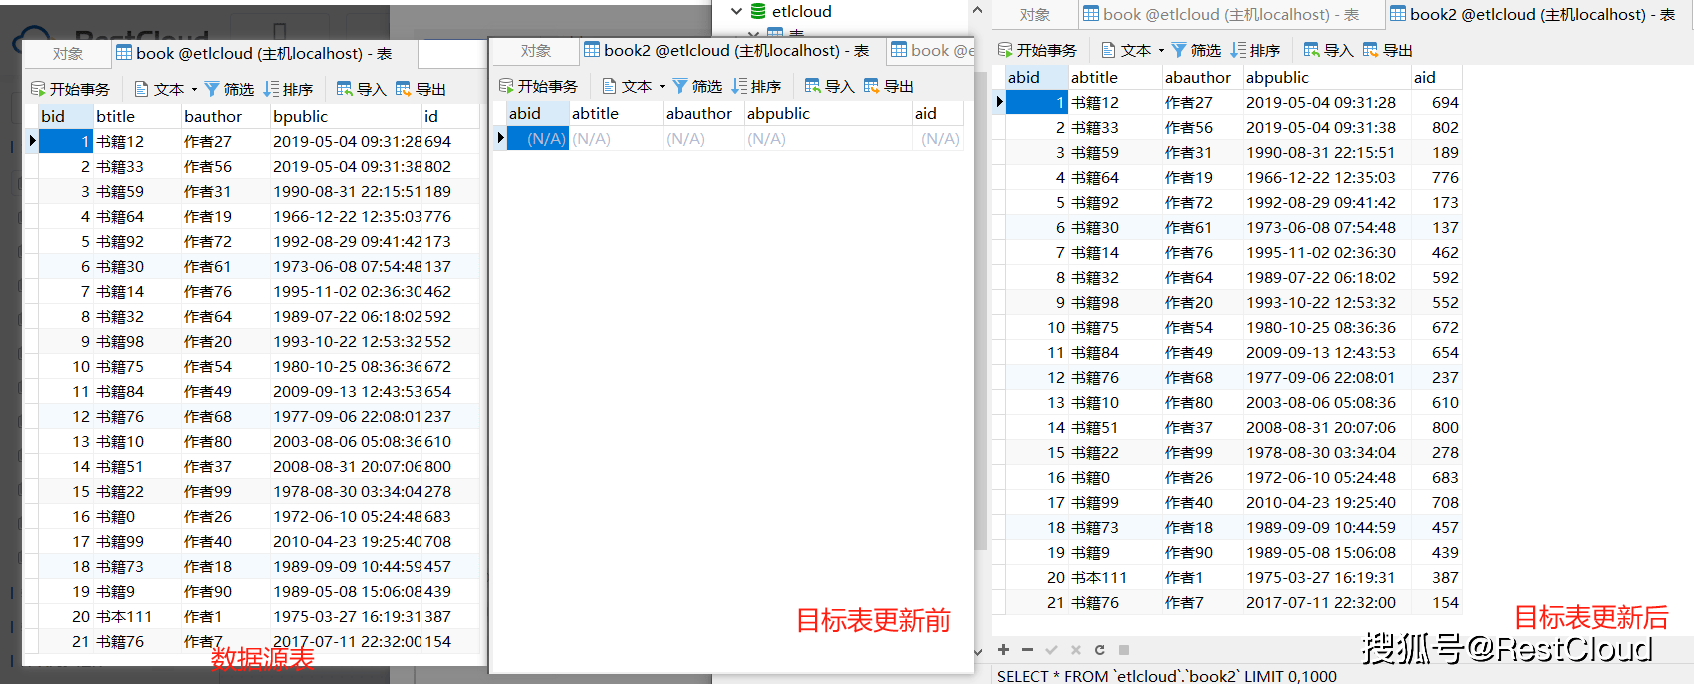
Task: Click 导出 export in the right book2 window
Action: 1387,50
